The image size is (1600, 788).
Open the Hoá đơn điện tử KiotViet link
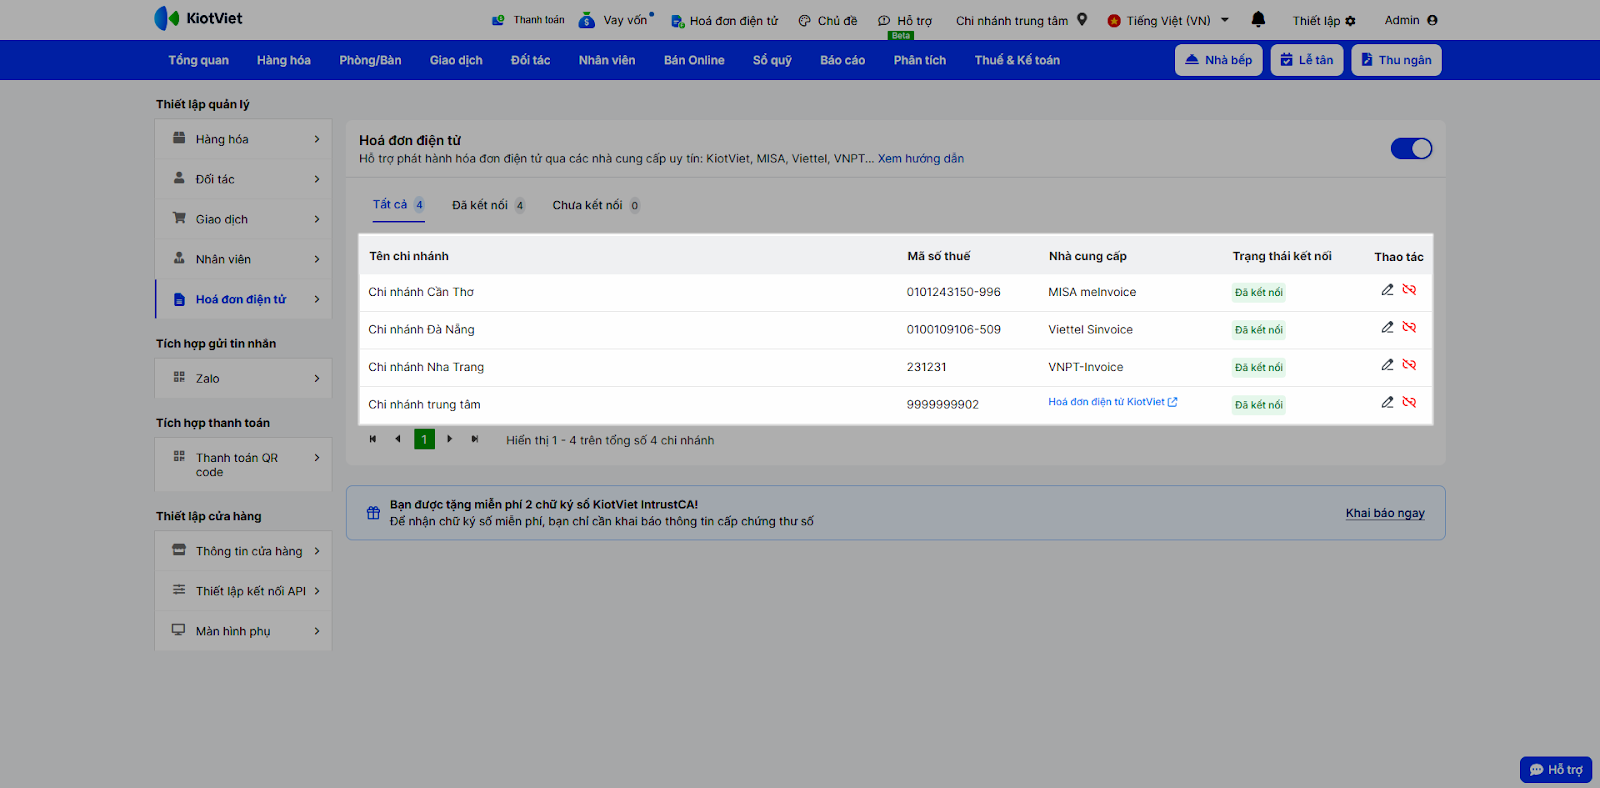(1113, 402)
